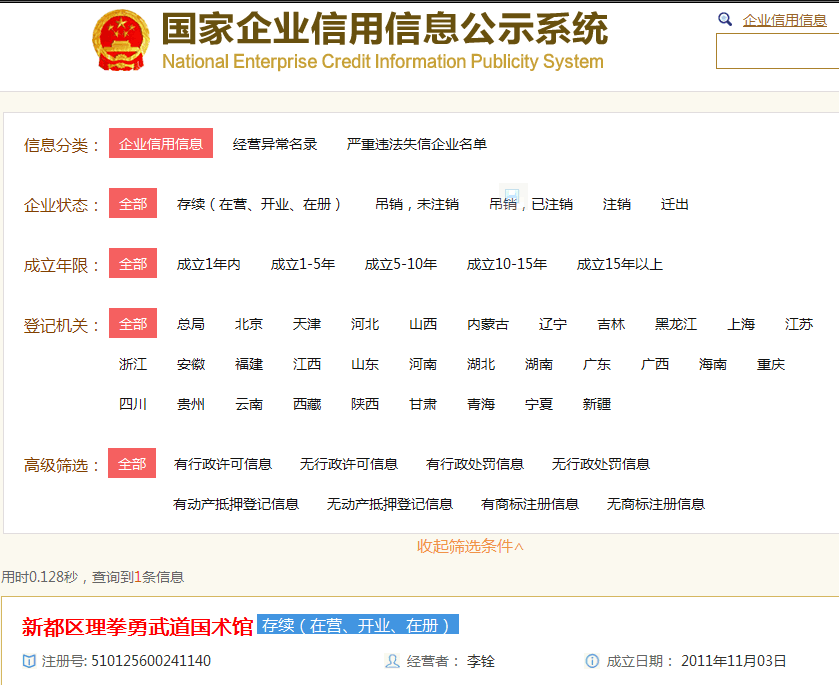
Task: Filter by 有行政许可信息
Action: click(x=223, y=464)
